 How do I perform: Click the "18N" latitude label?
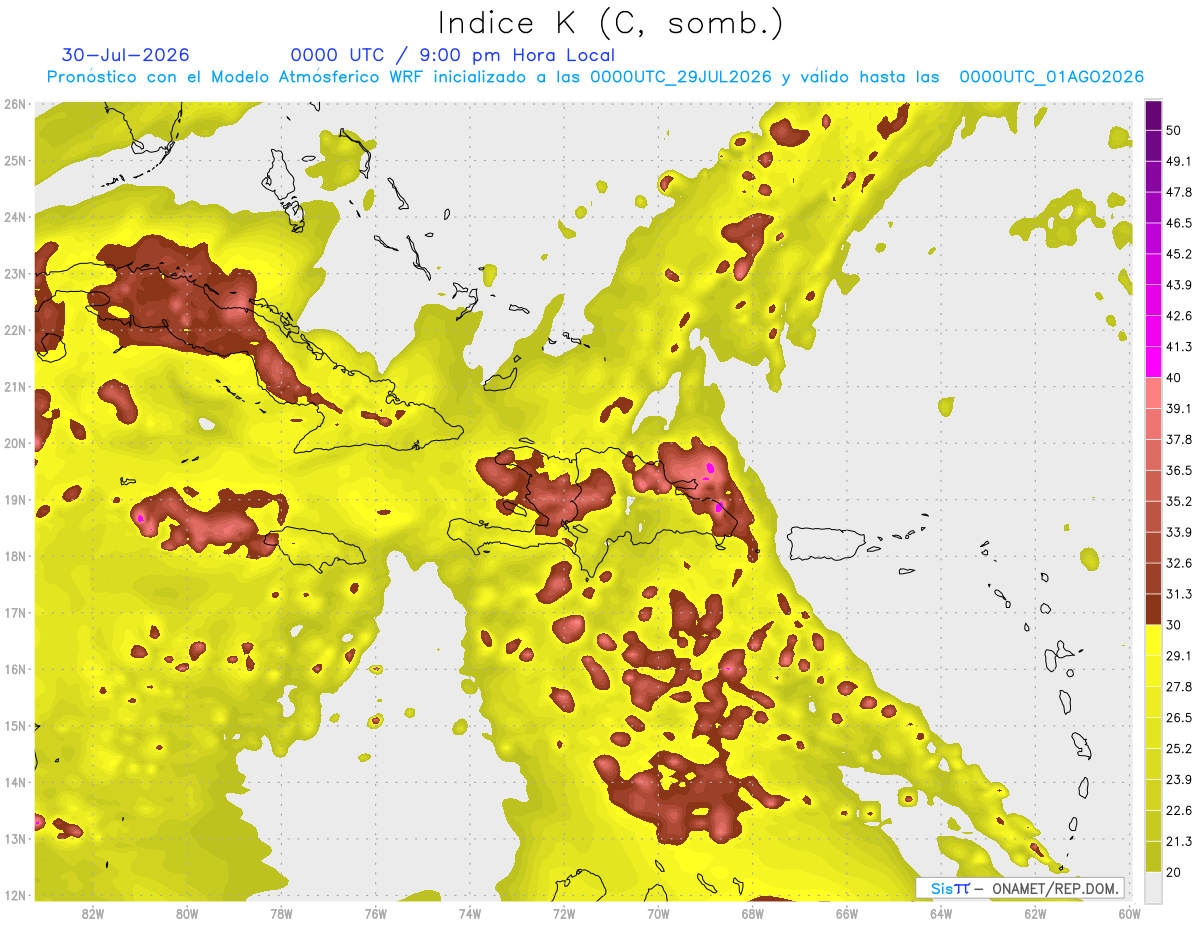pos(15,556)
